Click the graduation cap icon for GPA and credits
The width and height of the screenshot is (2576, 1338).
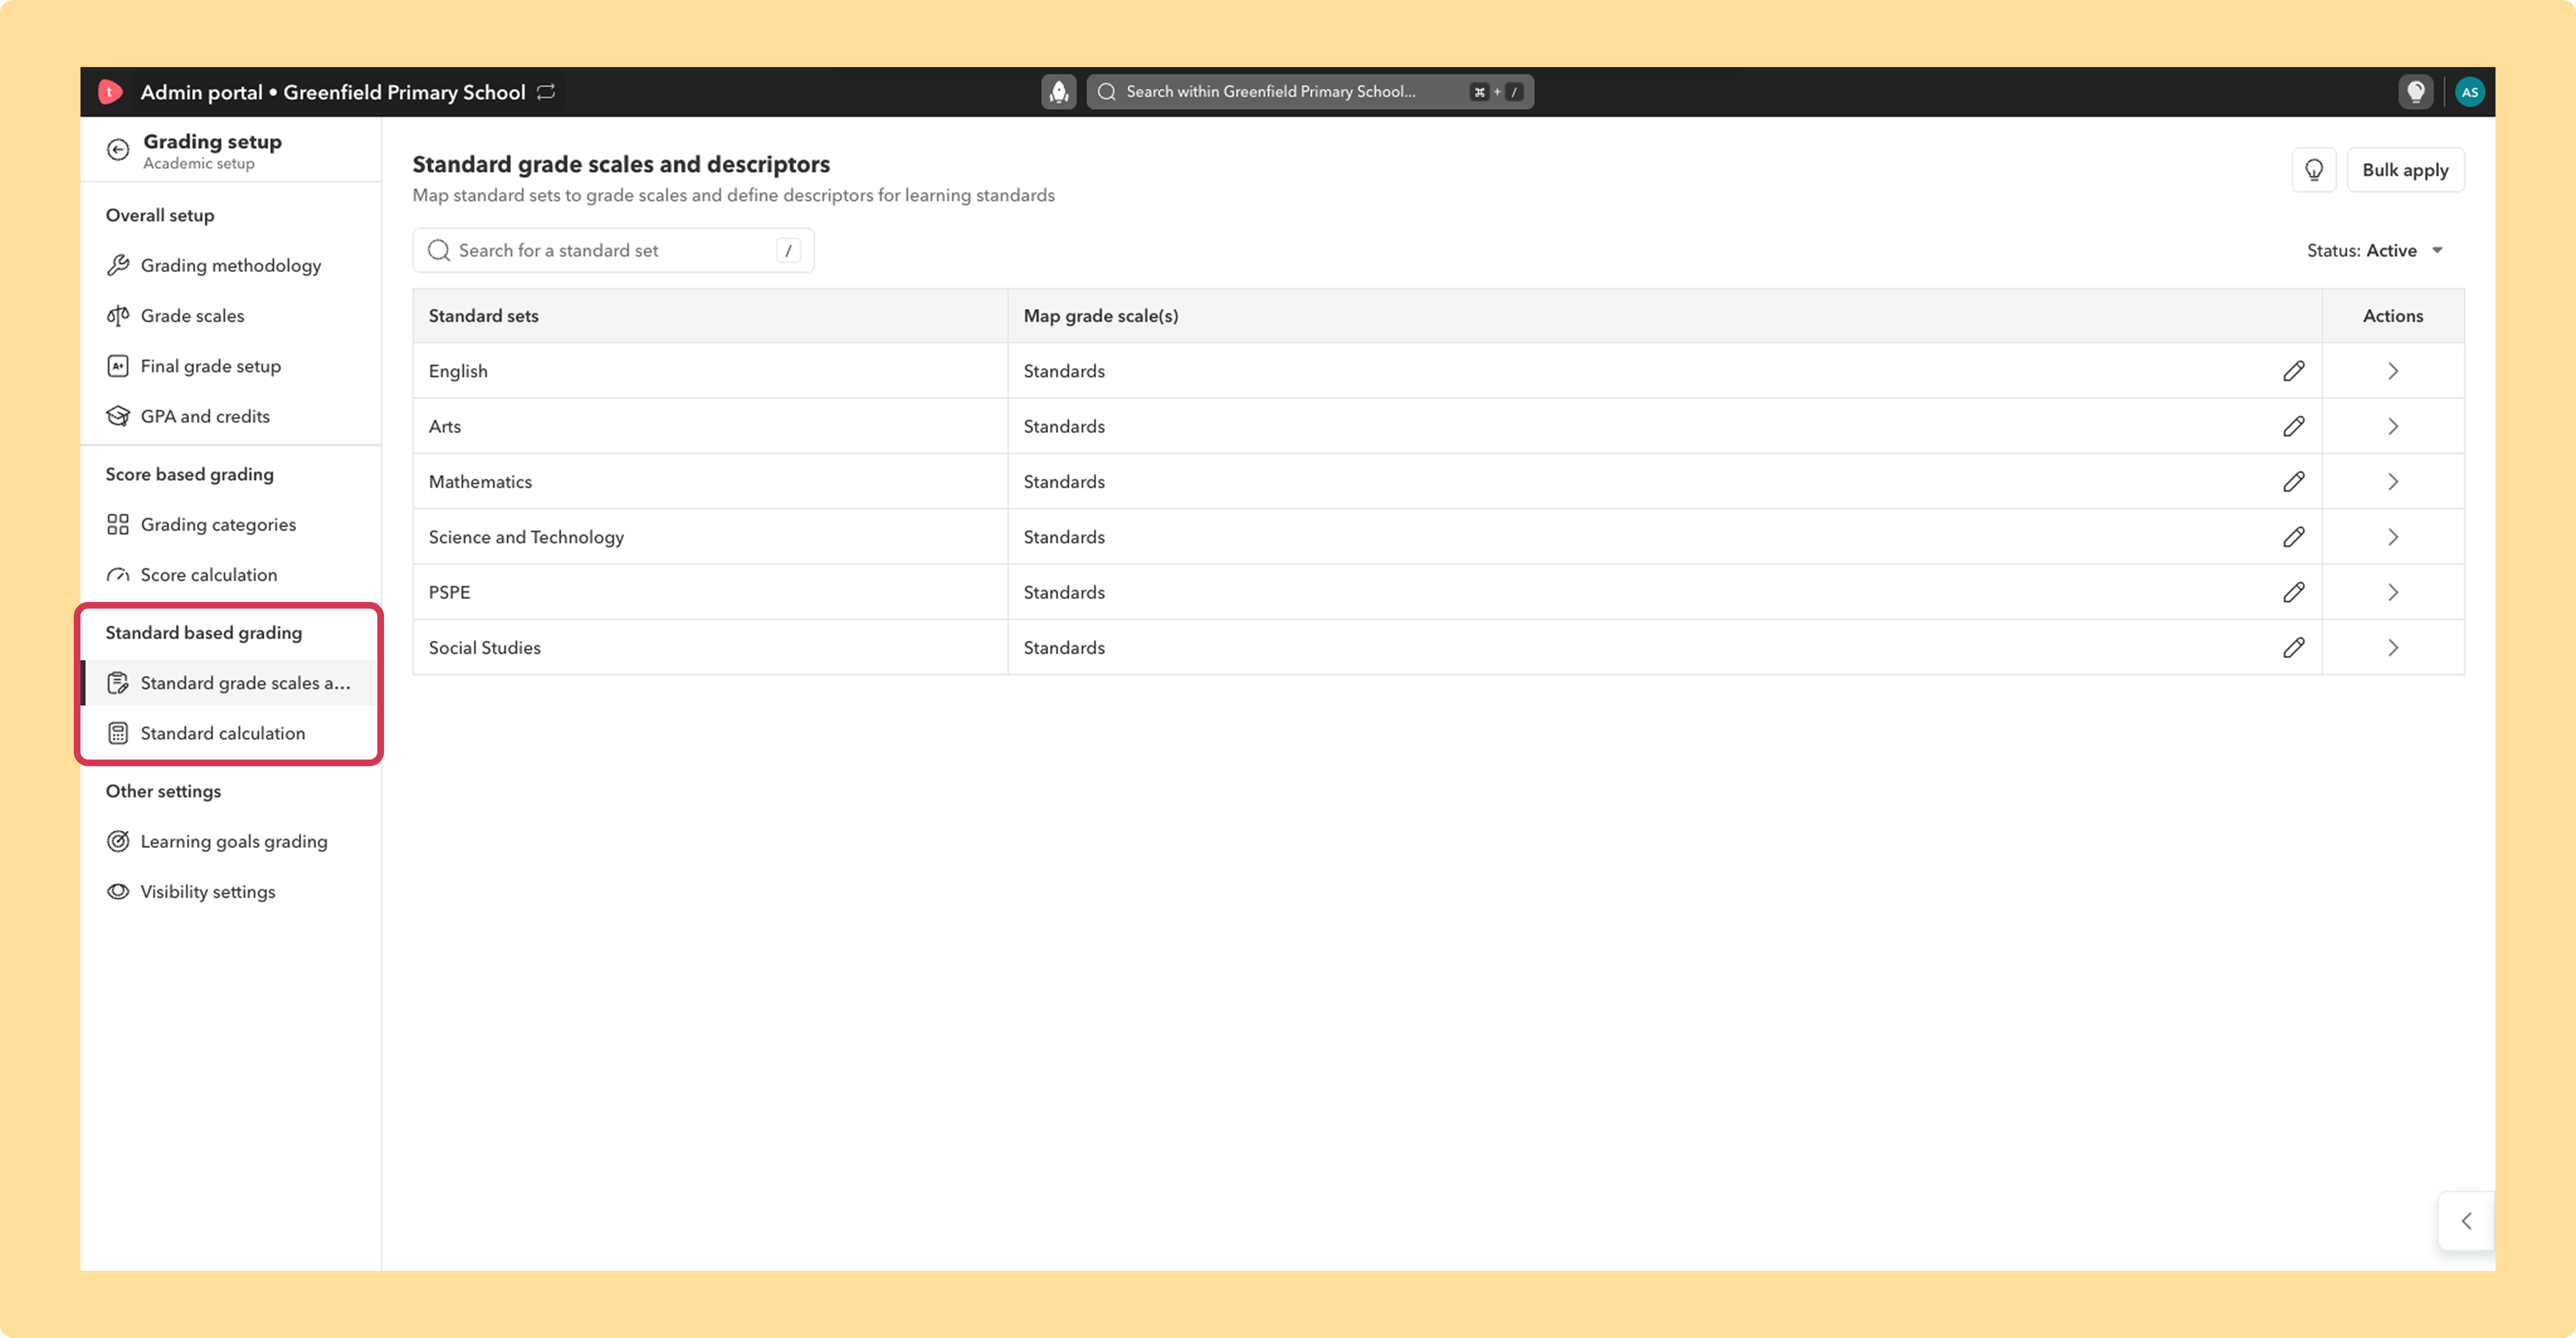pos(118,416)
